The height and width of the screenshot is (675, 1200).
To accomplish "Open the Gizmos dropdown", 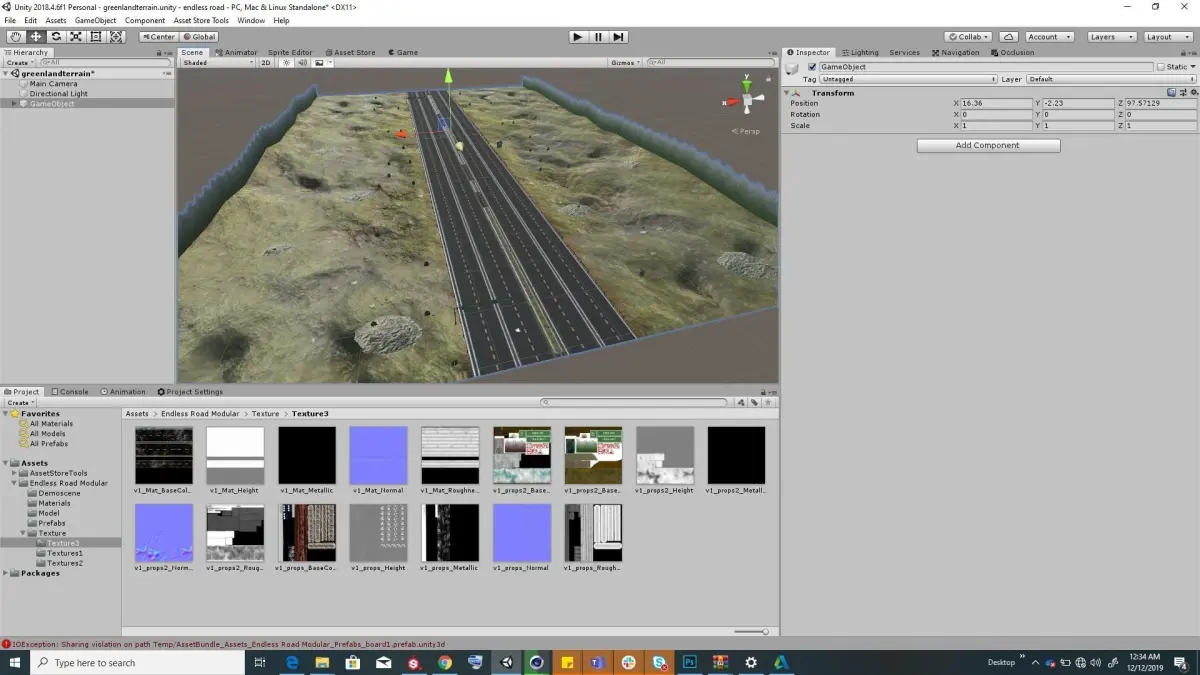I will (x=624, y=62).
